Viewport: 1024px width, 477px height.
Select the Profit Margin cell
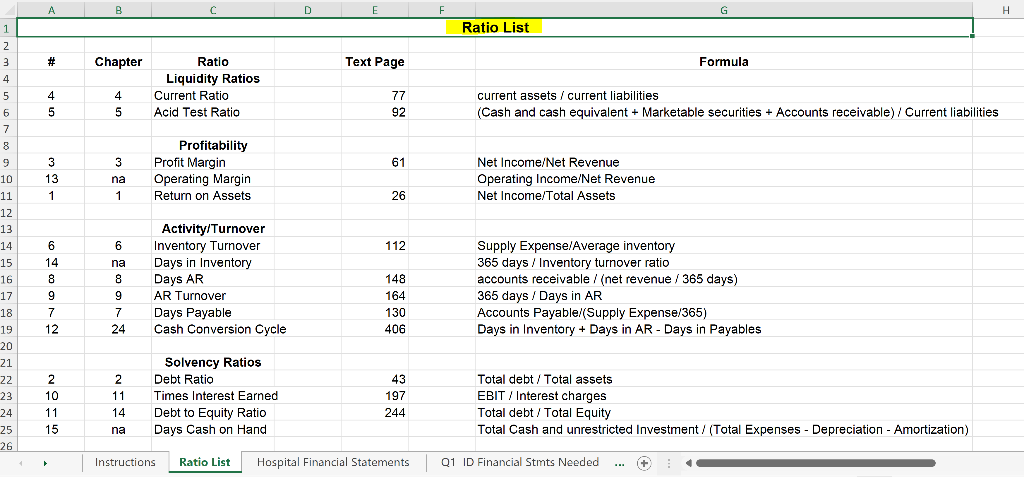212,162
